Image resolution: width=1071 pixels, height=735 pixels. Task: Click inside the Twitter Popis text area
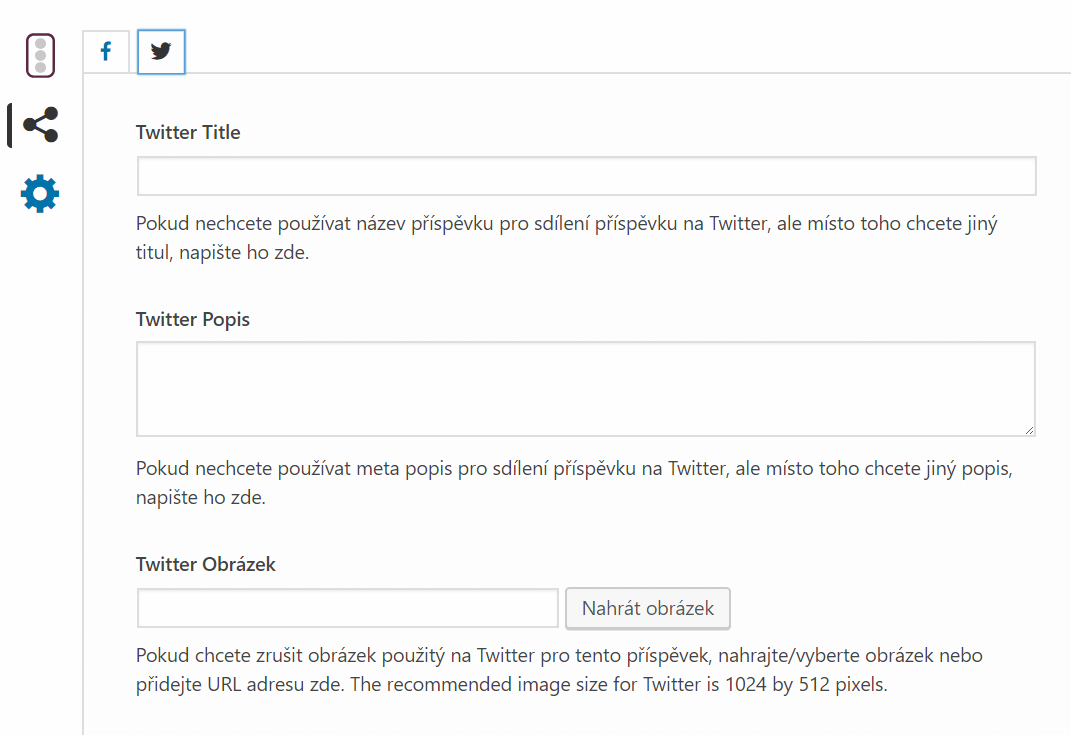(x=586, y=389)
